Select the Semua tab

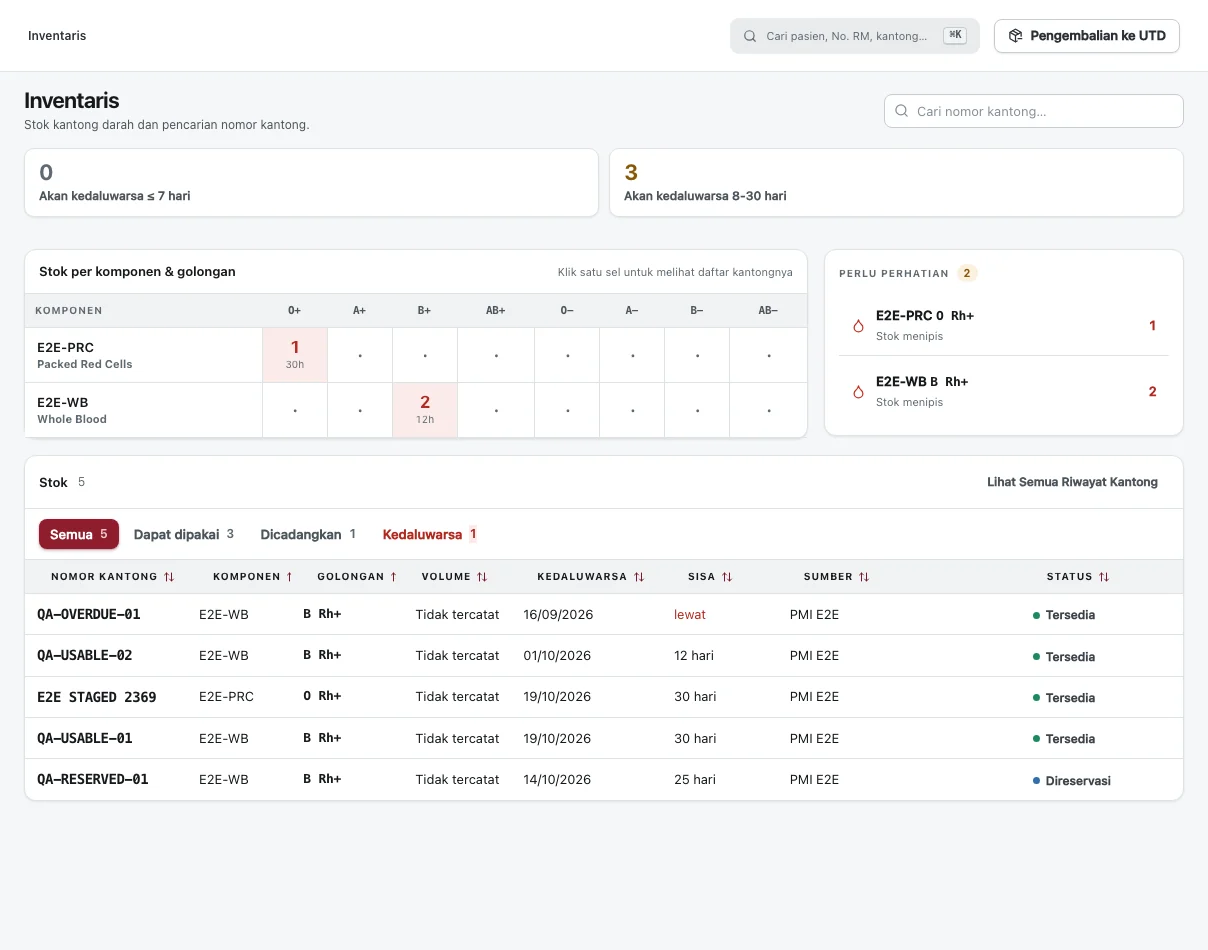click(x=79, y=534)
